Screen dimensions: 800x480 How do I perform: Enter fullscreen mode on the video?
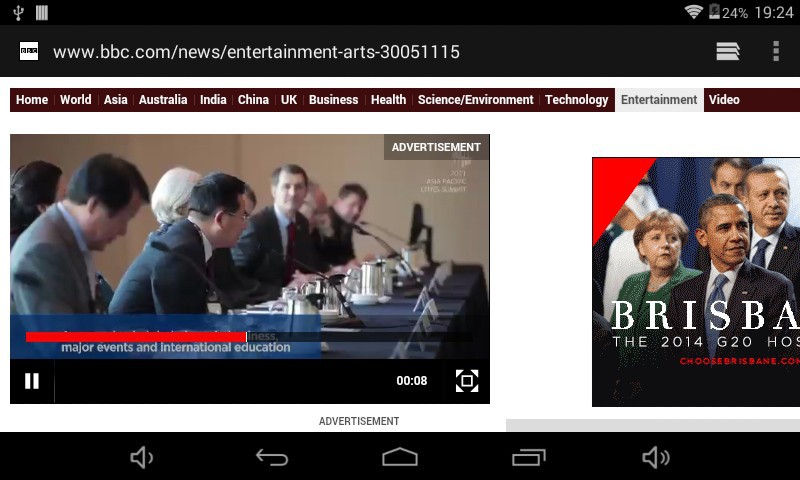[x=466, y=381]
